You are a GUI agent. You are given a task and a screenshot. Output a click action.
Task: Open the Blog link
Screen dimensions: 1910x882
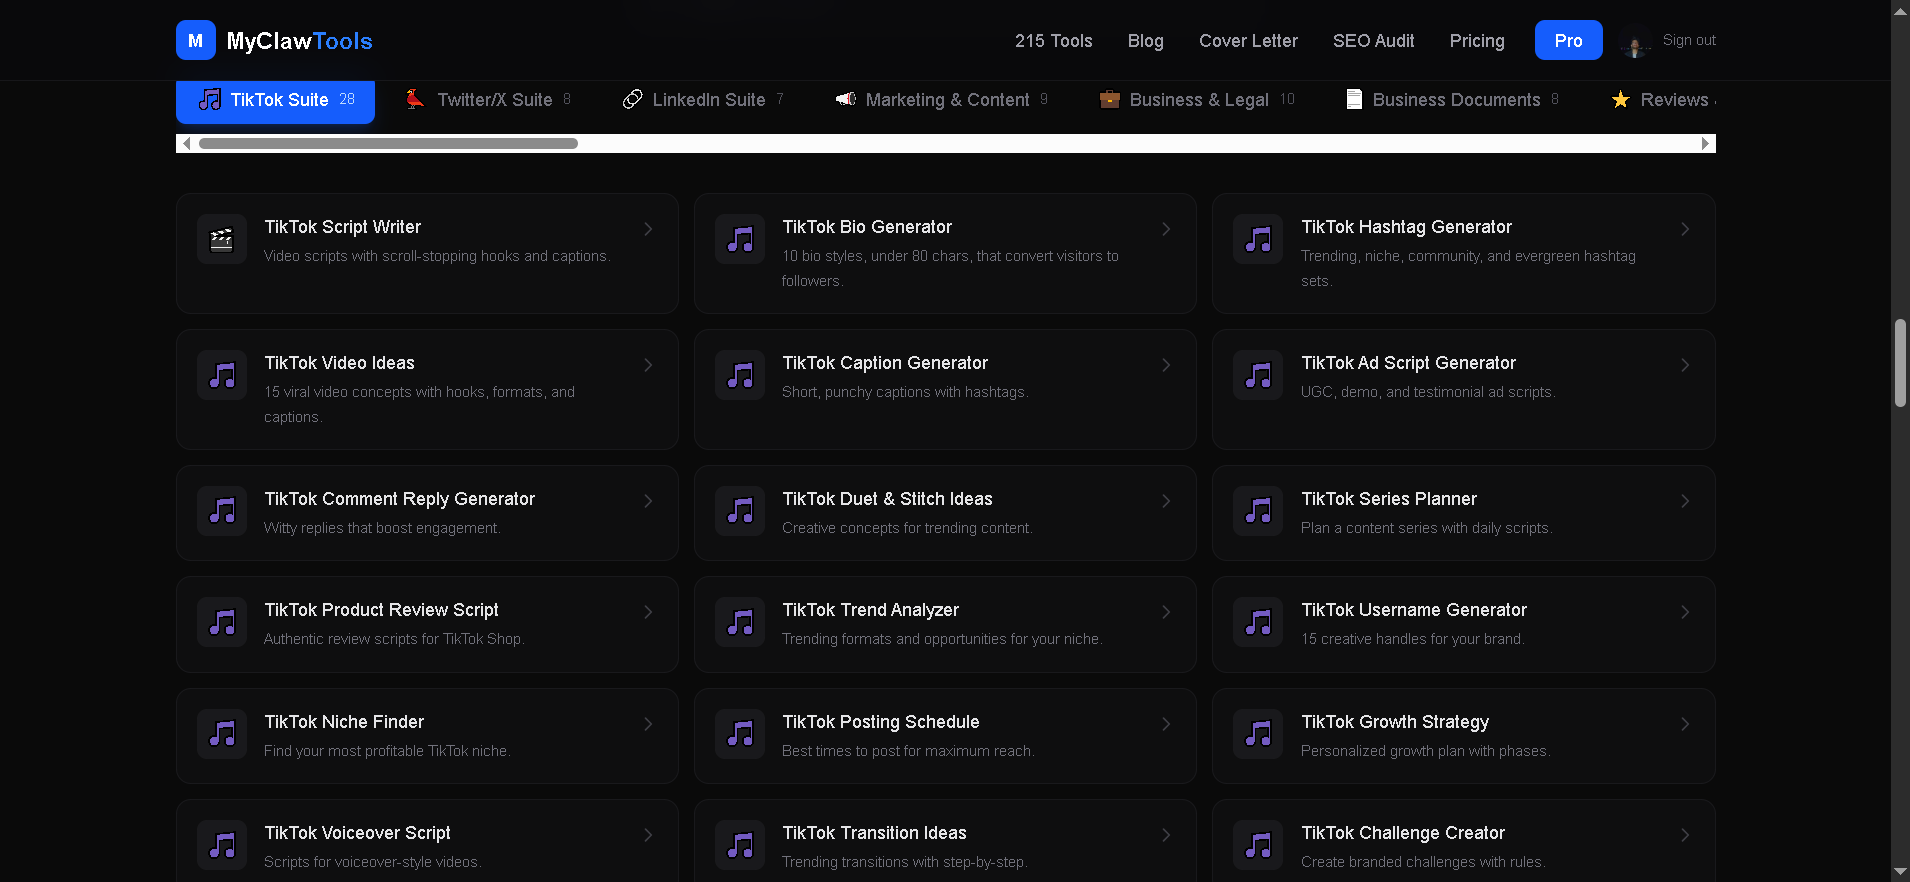(1146, 41)
